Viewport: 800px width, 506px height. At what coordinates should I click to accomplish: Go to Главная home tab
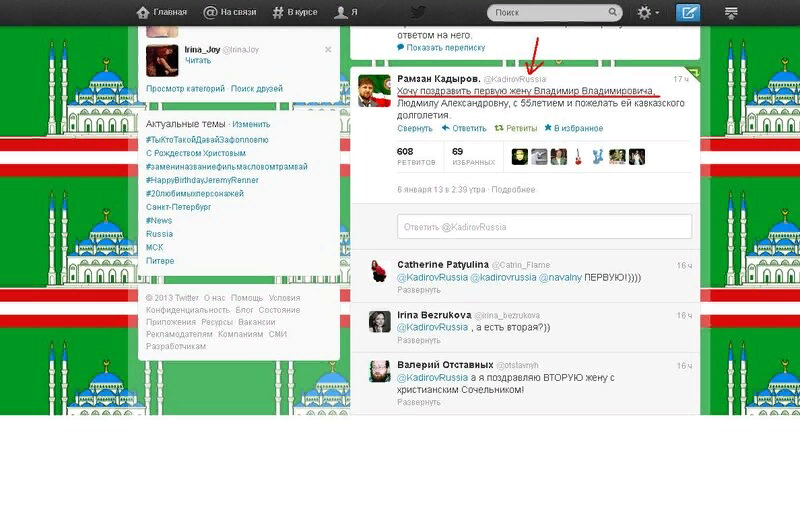(161, 12)
